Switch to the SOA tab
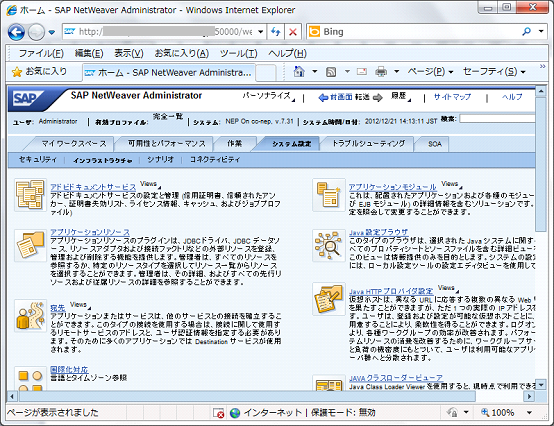The width and height of the screenshot is (554, 426). tap(435, 144)
